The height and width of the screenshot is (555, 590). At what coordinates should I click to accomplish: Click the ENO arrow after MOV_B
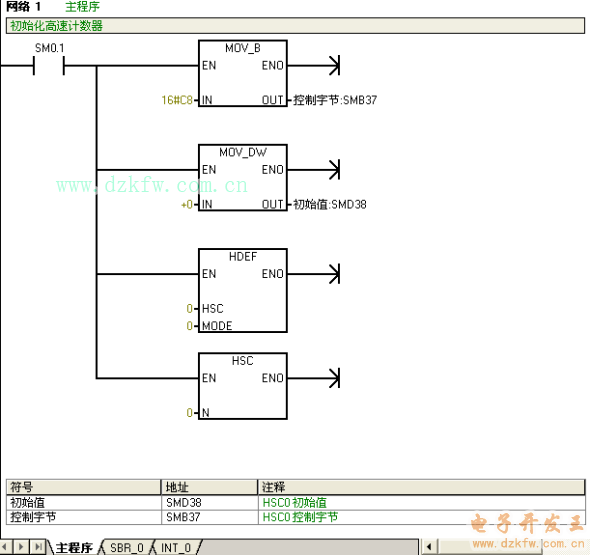click(x=334, y=65)
